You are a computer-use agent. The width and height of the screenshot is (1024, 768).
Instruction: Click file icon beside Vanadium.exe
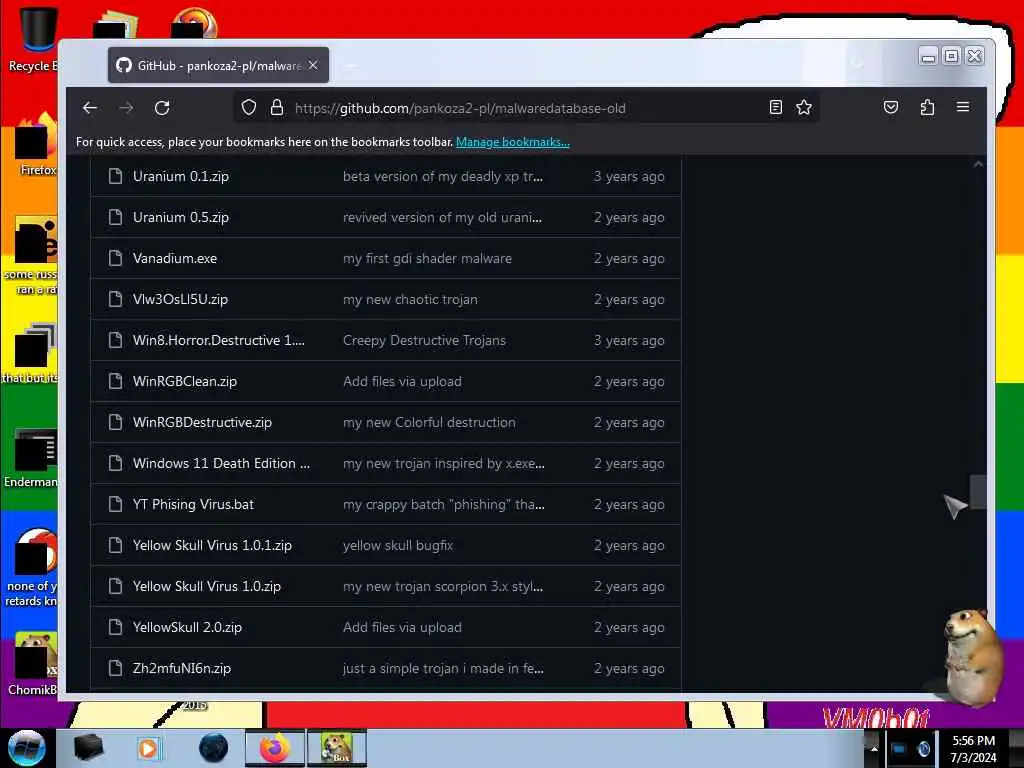(x=116, y=259)
